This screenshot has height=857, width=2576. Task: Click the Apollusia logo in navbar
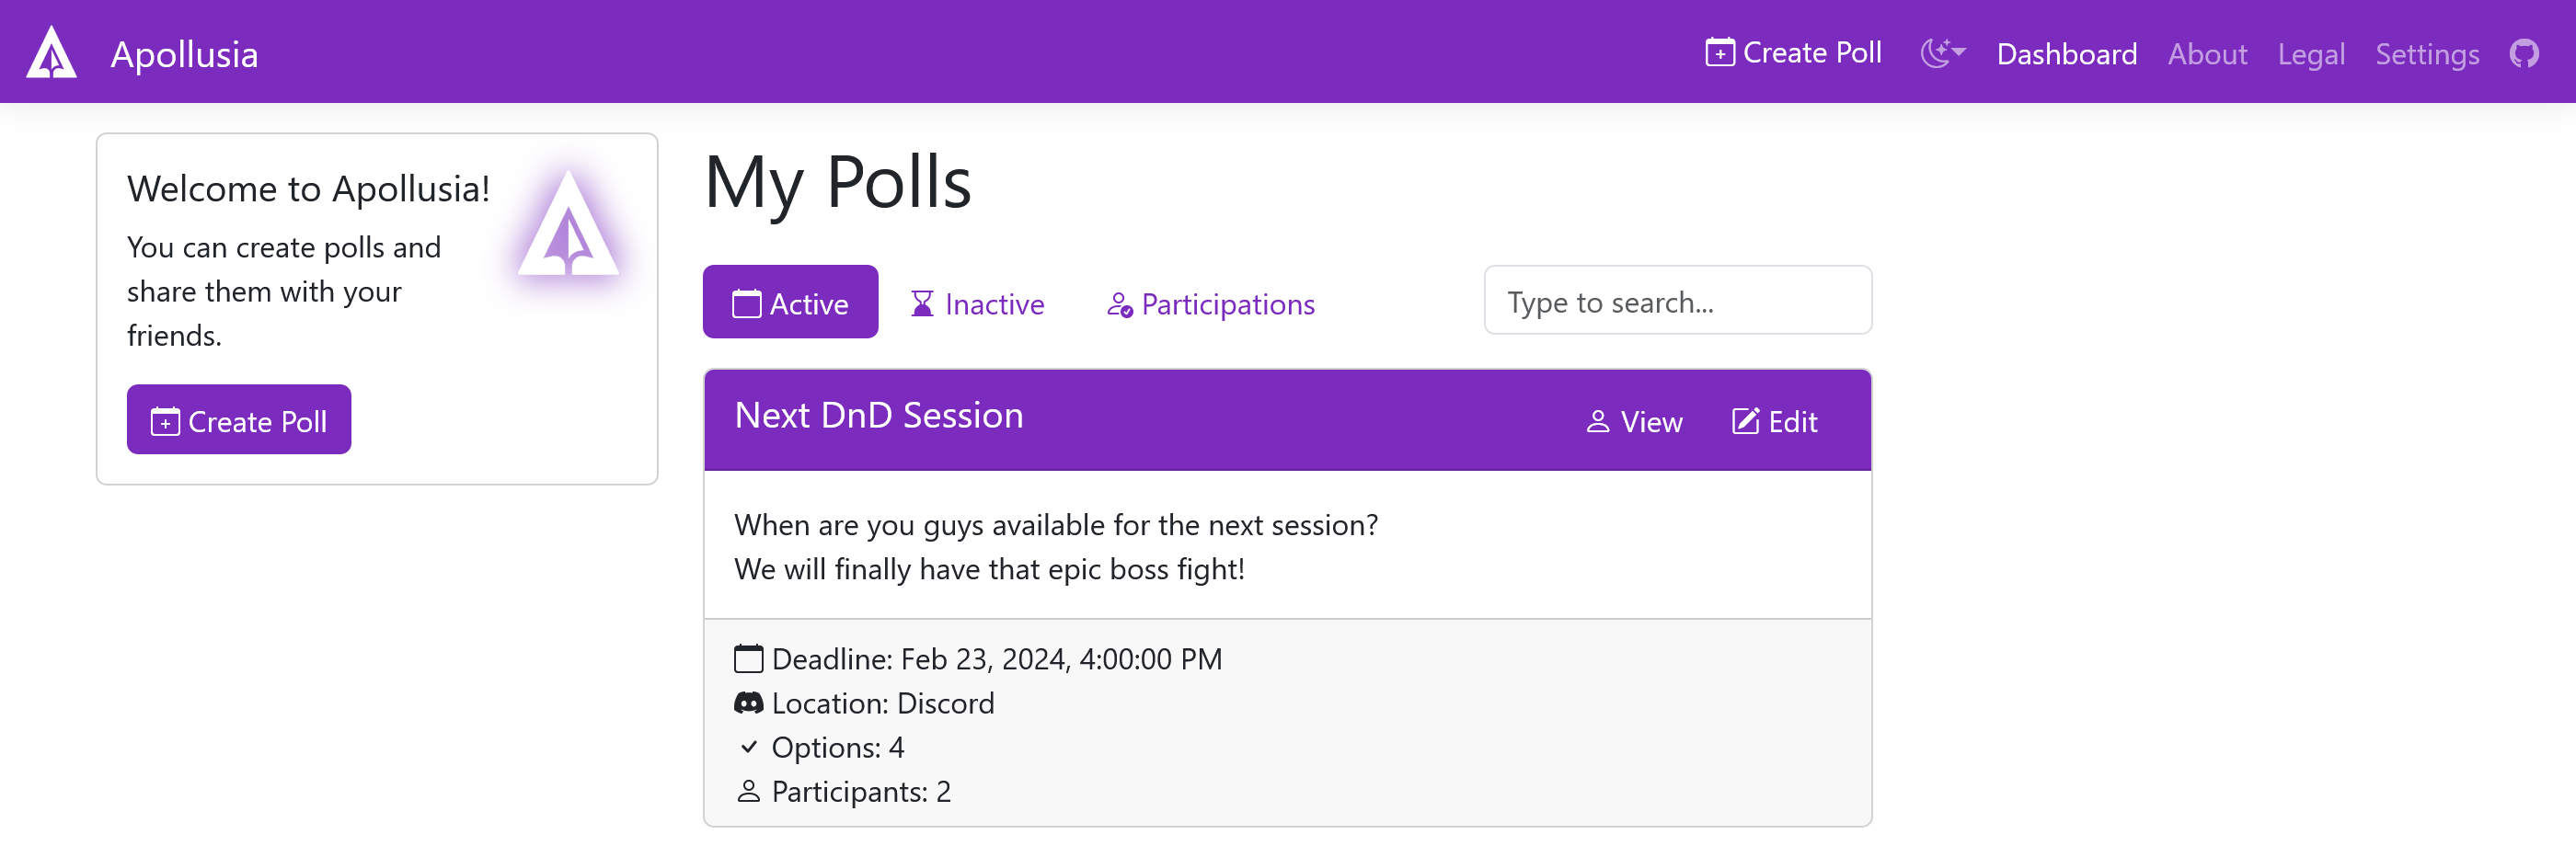[x=52, y=52]
